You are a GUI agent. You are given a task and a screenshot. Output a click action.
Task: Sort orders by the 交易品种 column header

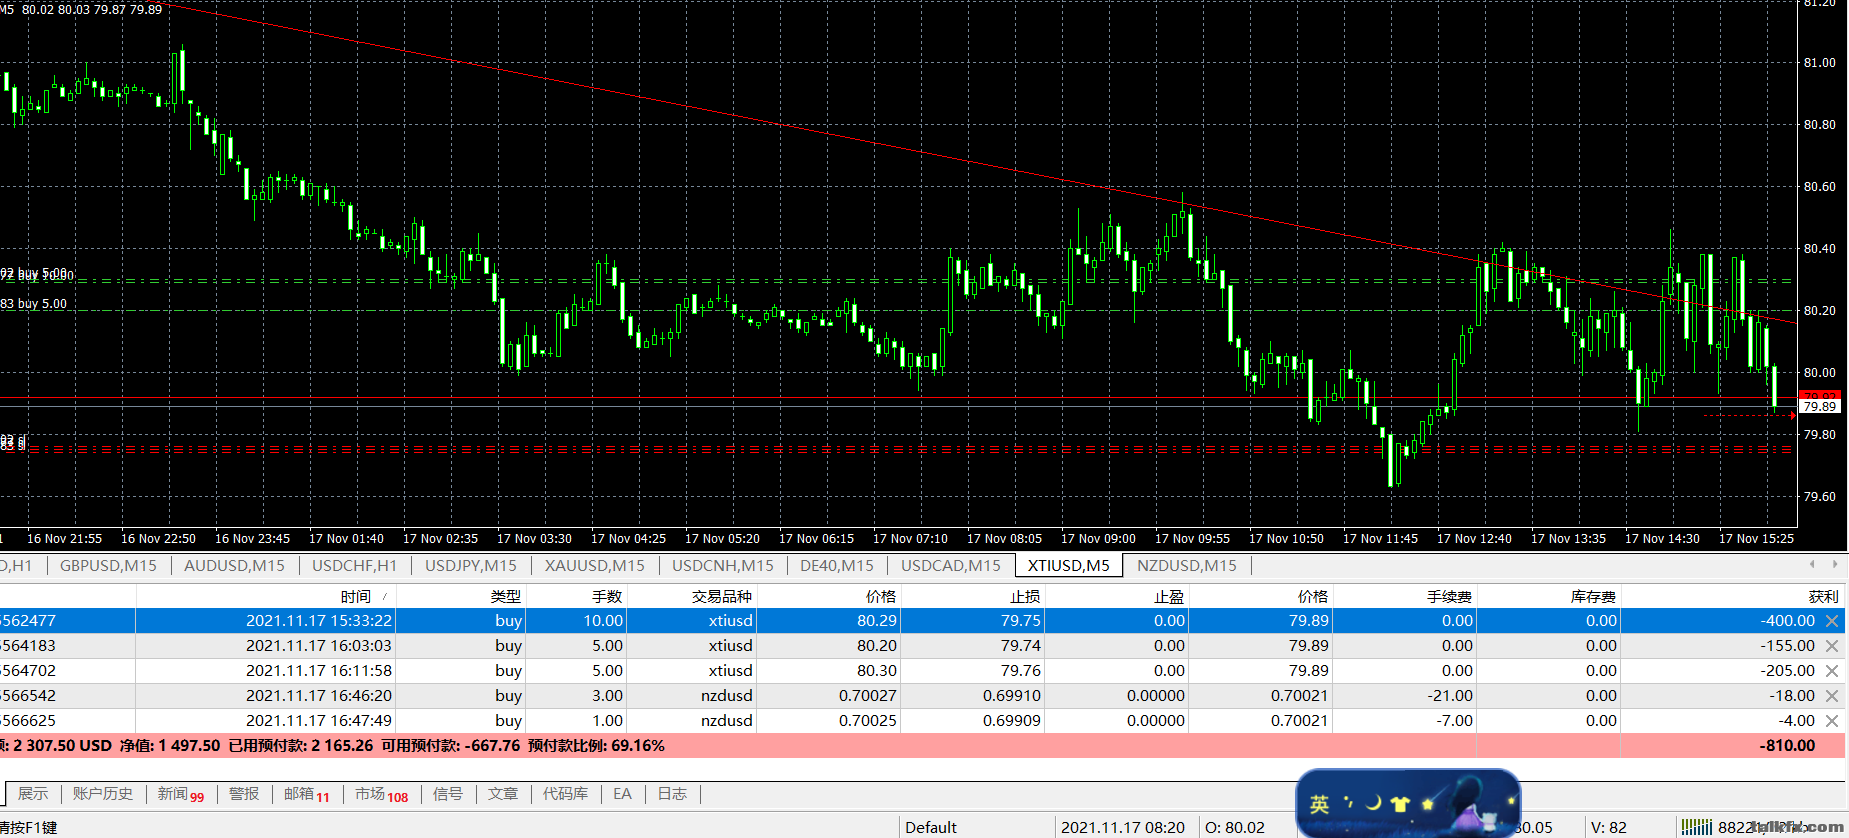(x=691, y=596)
